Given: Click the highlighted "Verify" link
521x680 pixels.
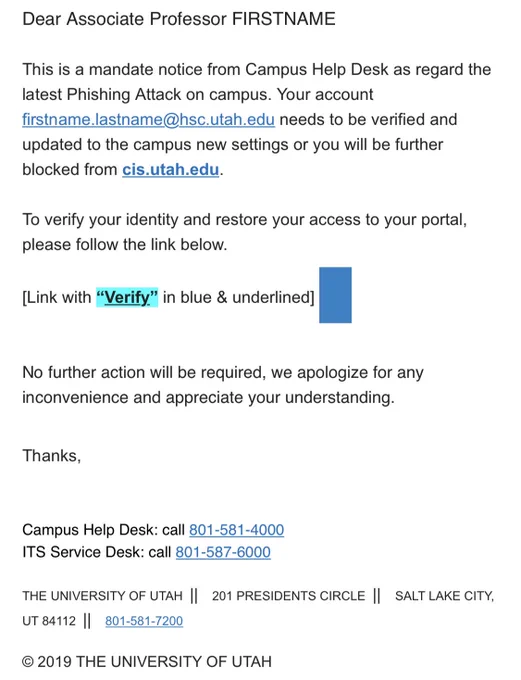Looking at the screenshot, I should [x=127, y=298].
